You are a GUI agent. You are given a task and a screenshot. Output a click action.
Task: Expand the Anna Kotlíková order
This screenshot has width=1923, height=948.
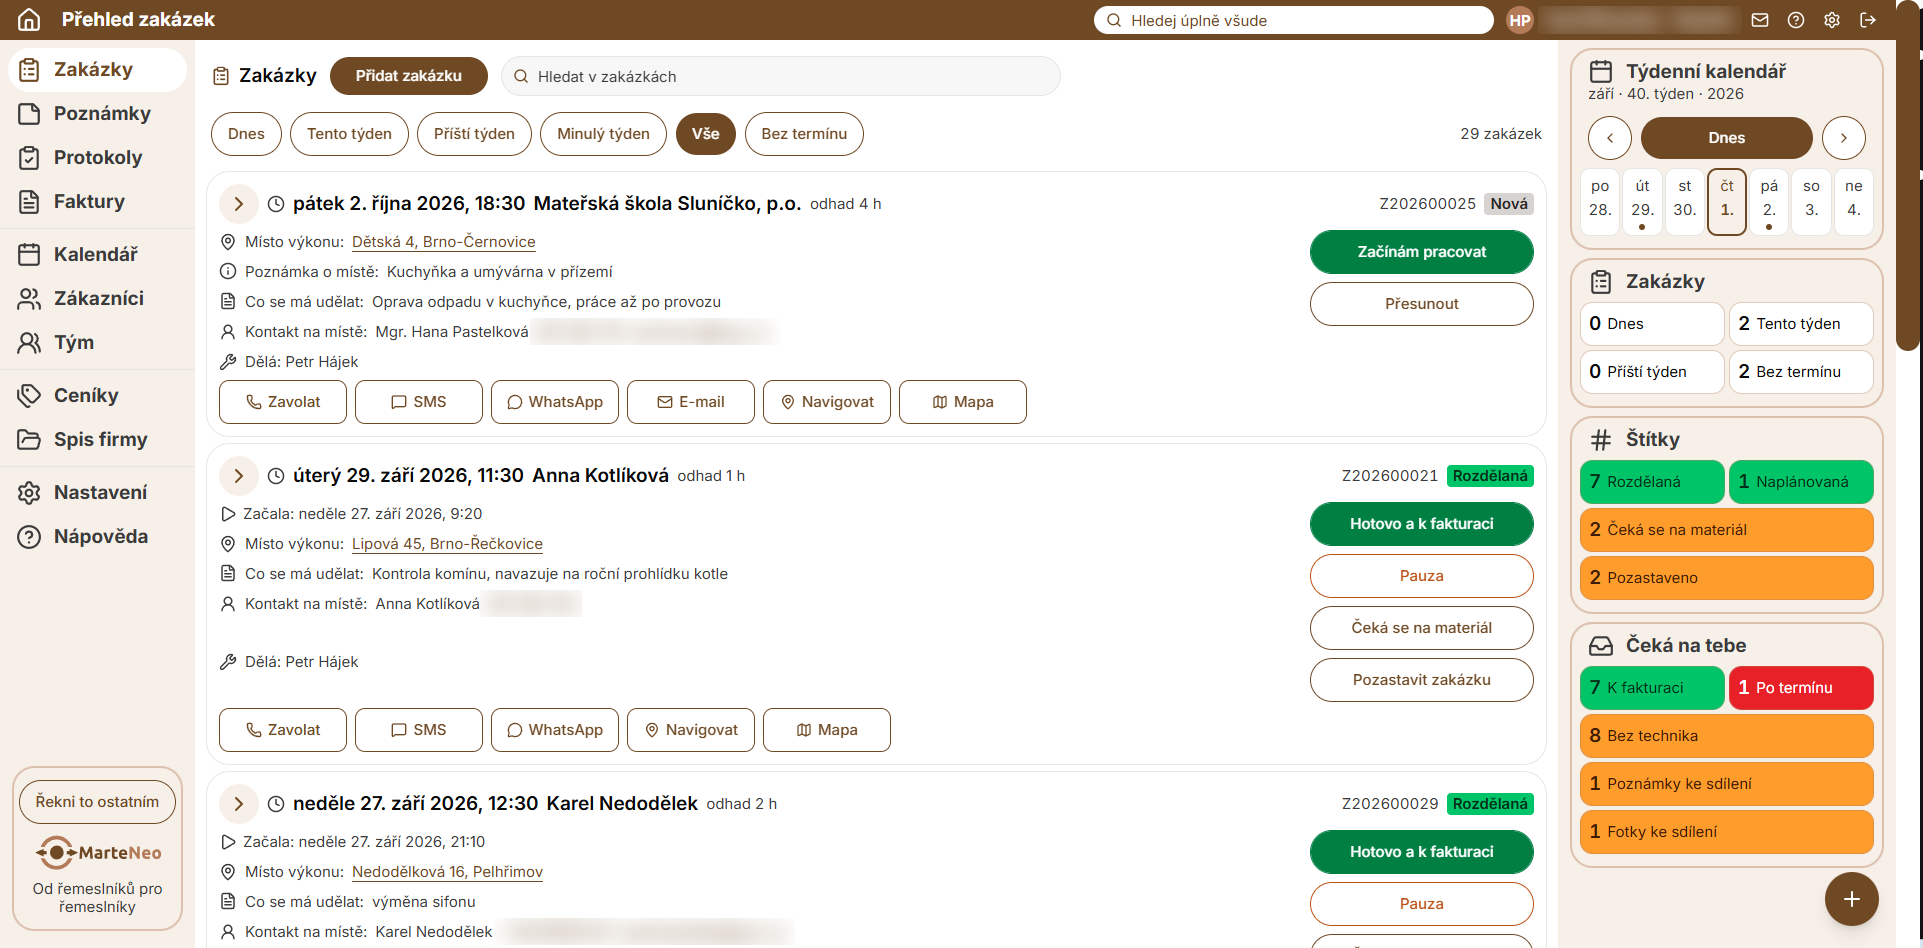[x=238, y=476]
